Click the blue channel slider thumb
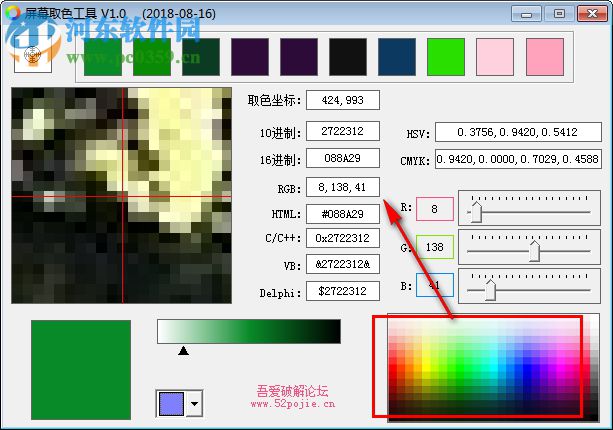The width and height of the screenshot is (613, 430). click(490, 290)
